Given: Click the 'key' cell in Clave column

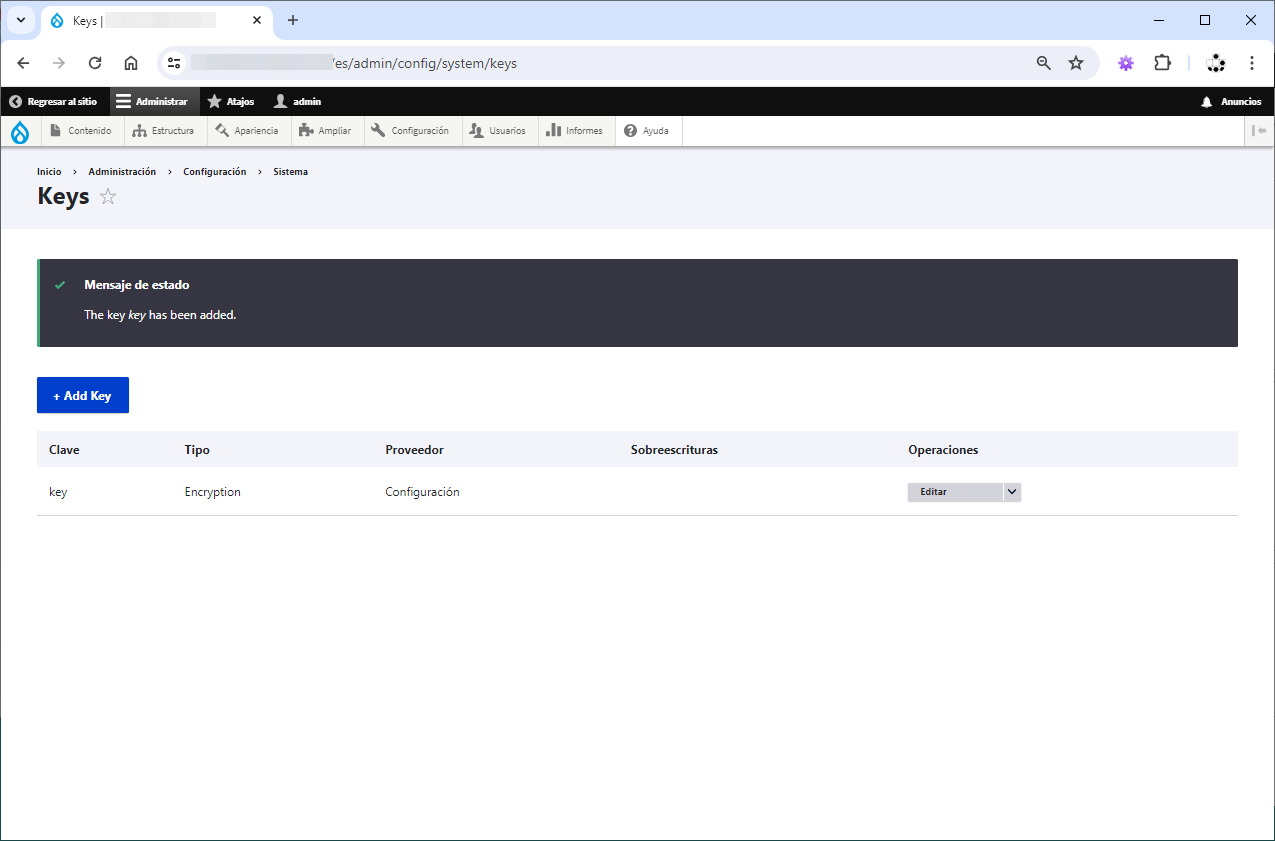Looking at the screenshot, I should coord(58,492).
